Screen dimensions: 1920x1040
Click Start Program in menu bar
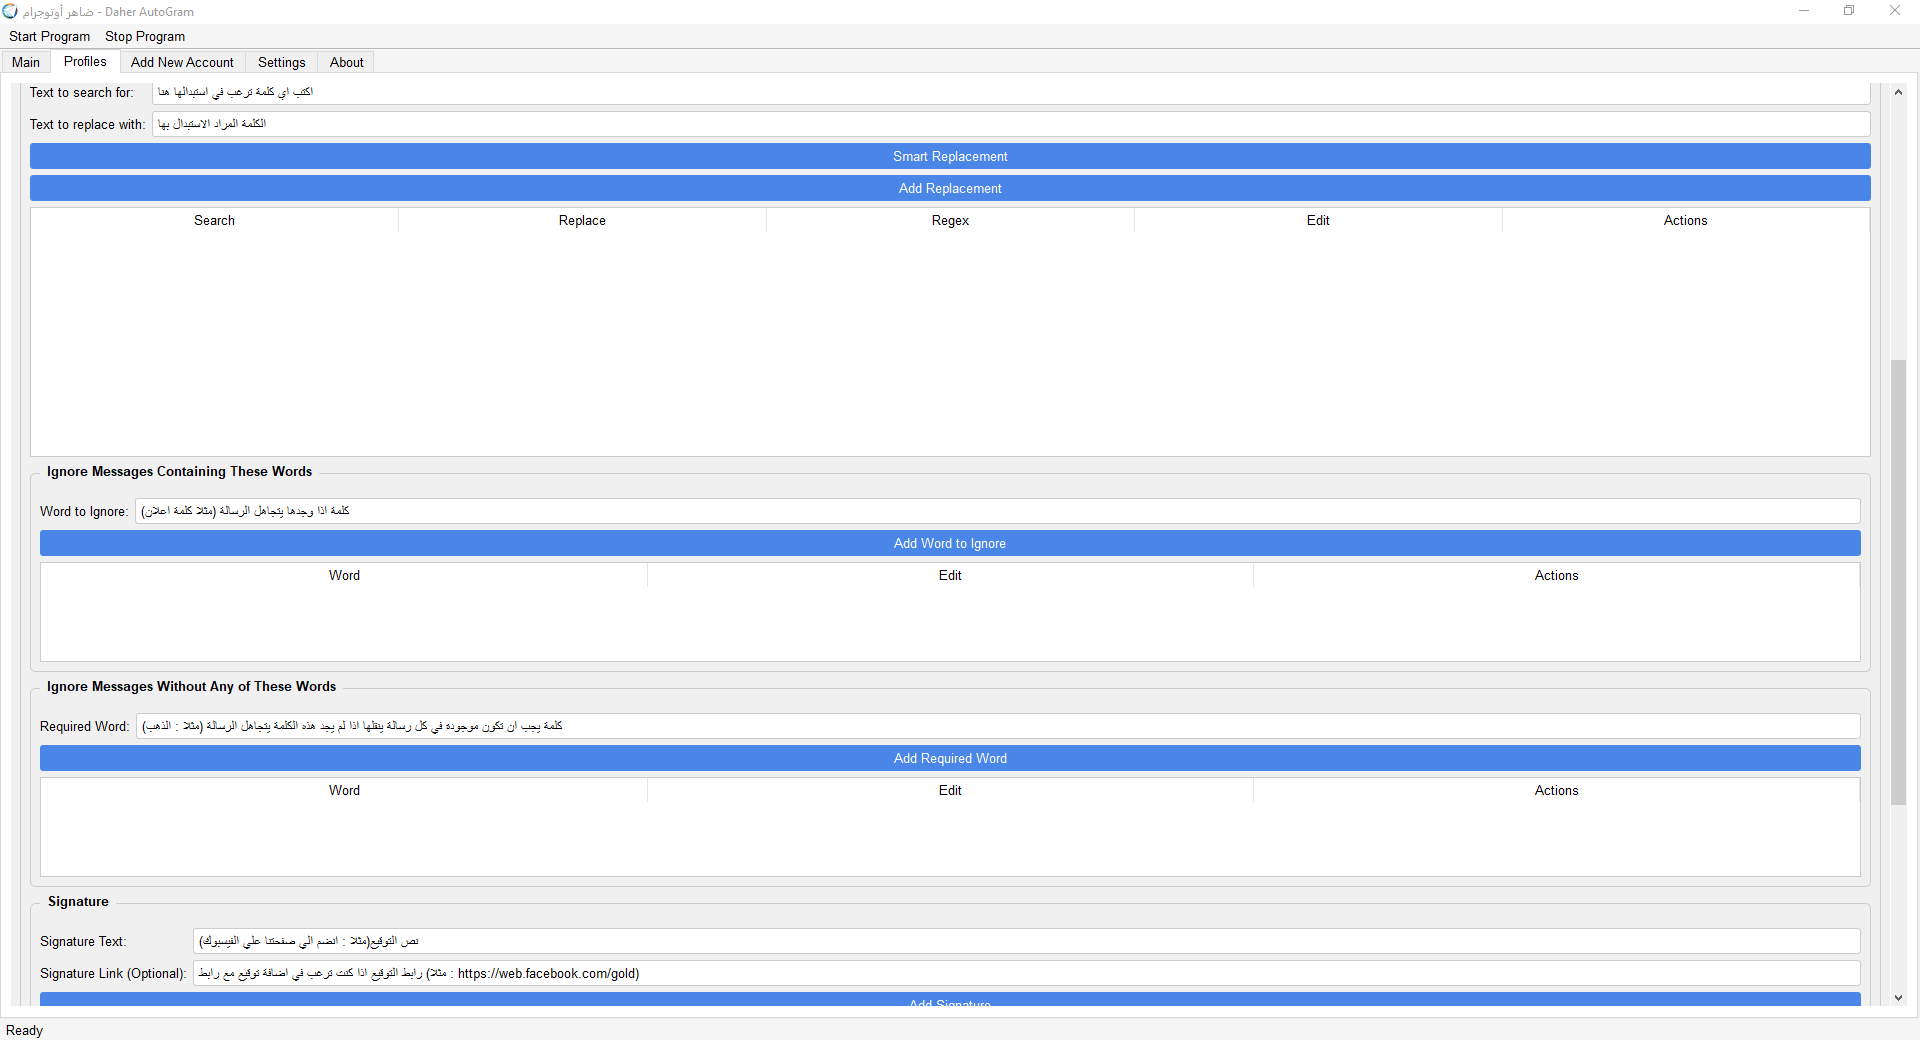(49, 36)
